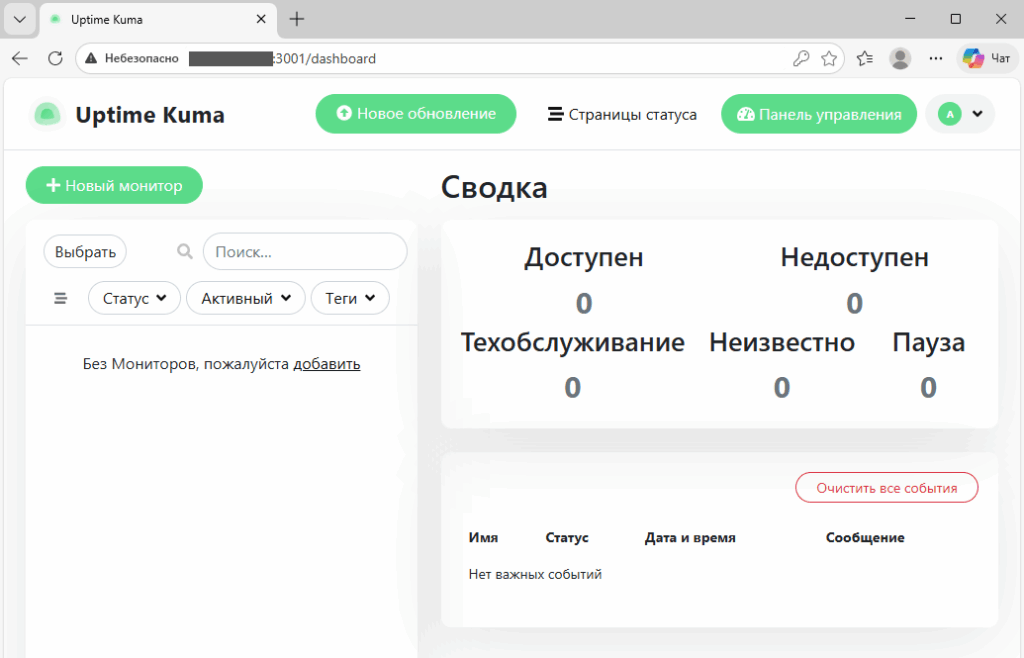
Task: Click the password key icon in address bar
Action: pos(800,58)
